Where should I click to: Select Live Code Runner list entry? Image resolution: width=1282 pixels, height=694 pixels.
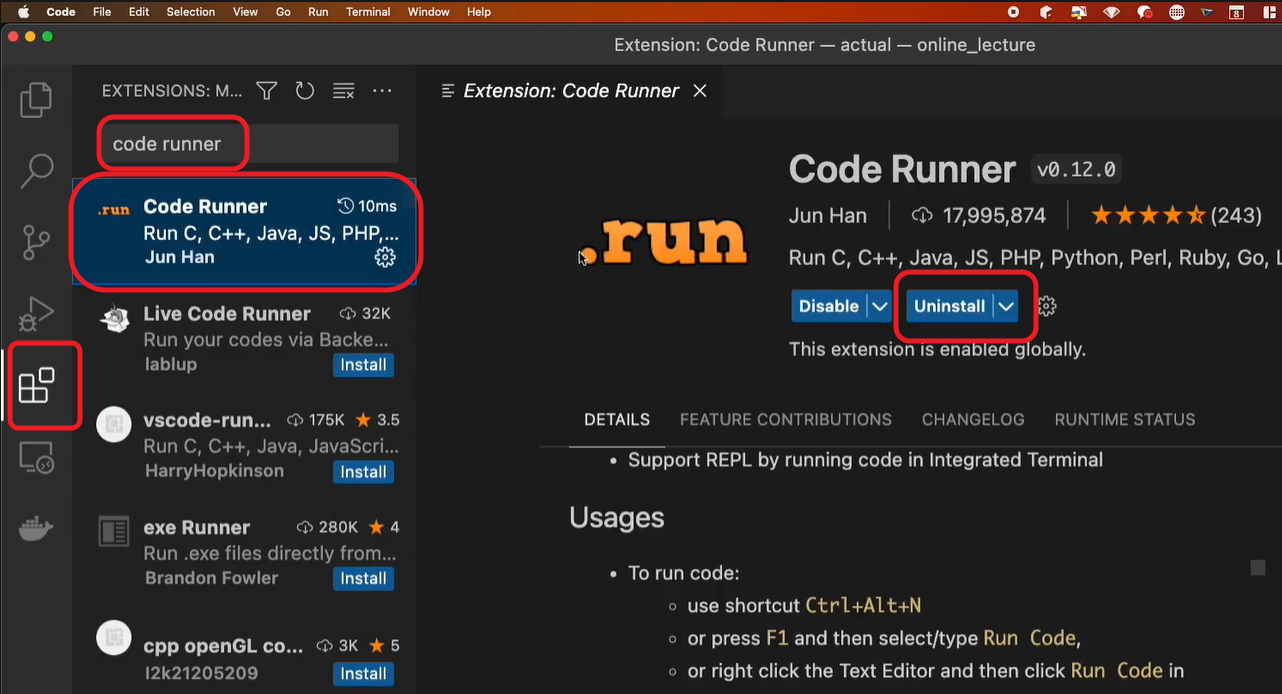point(244,339)
